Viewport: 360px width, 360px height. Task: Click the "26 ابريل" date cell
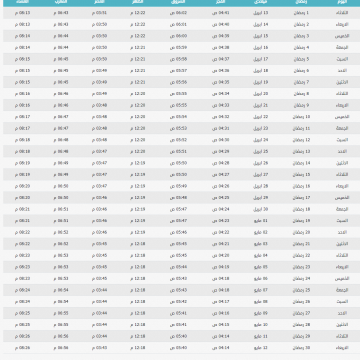pos(261,163)
